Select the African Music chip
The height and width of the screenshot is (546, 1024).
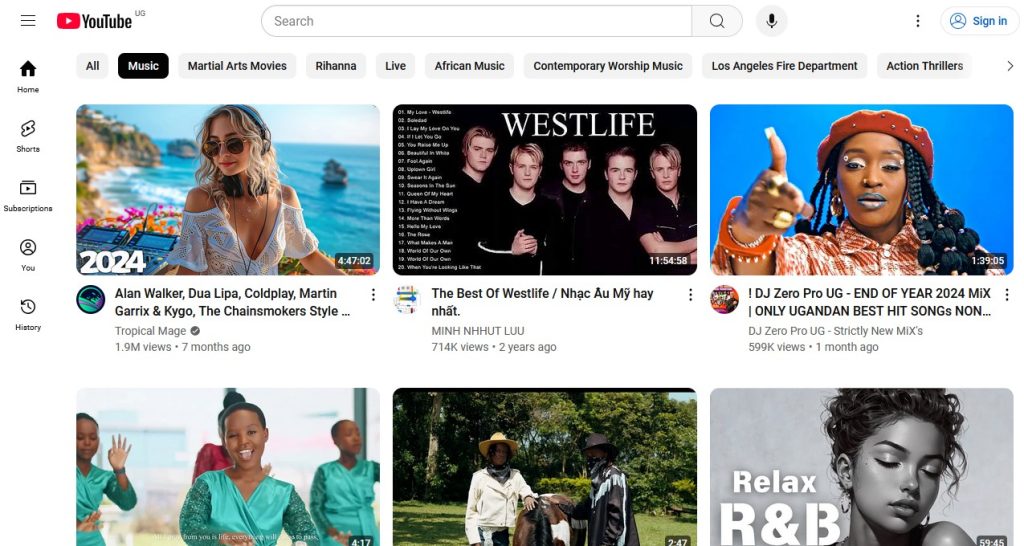tap(469, 66)
